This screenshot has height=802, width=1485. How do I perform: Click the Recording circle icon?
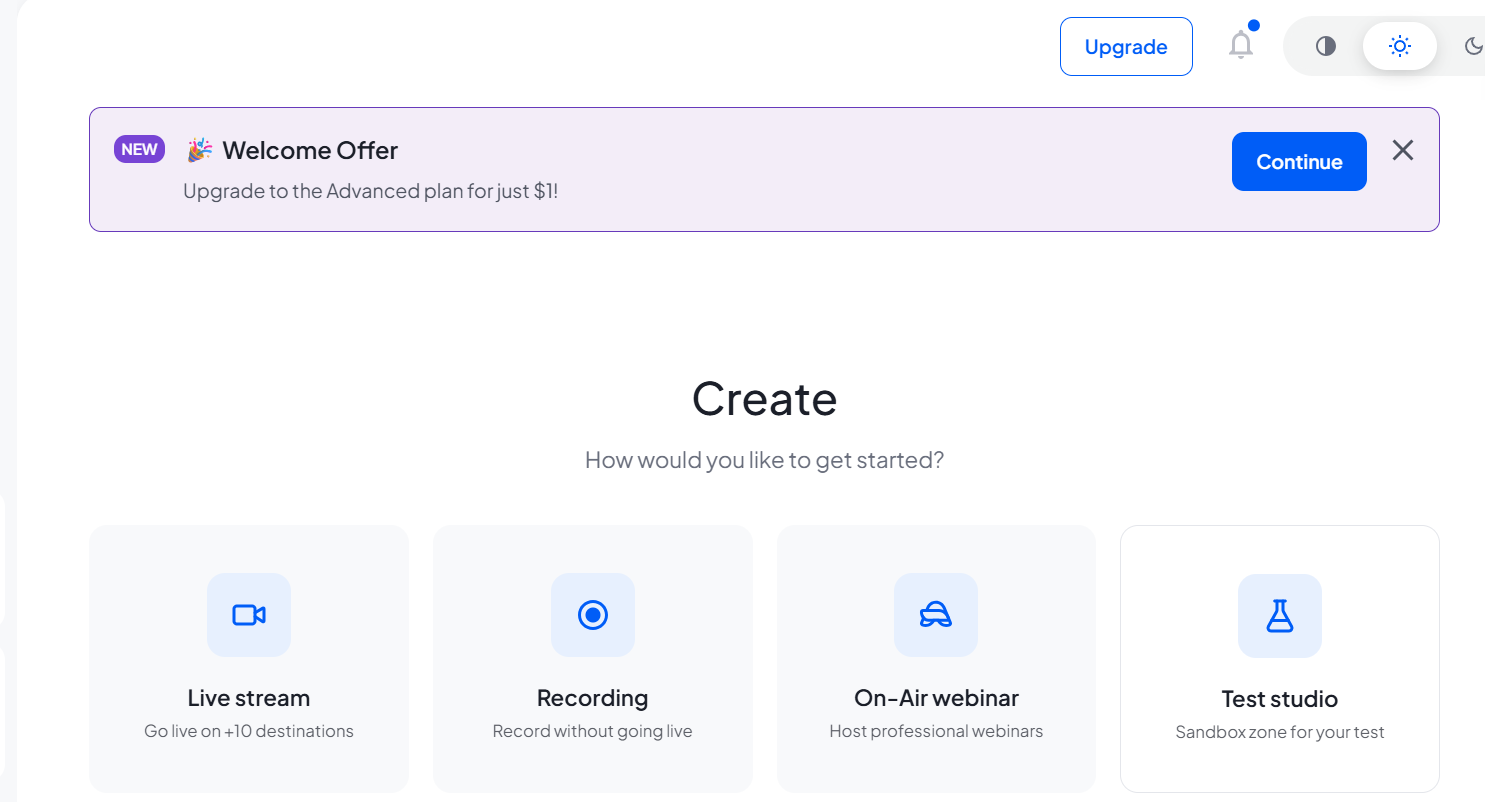(593, 615)
